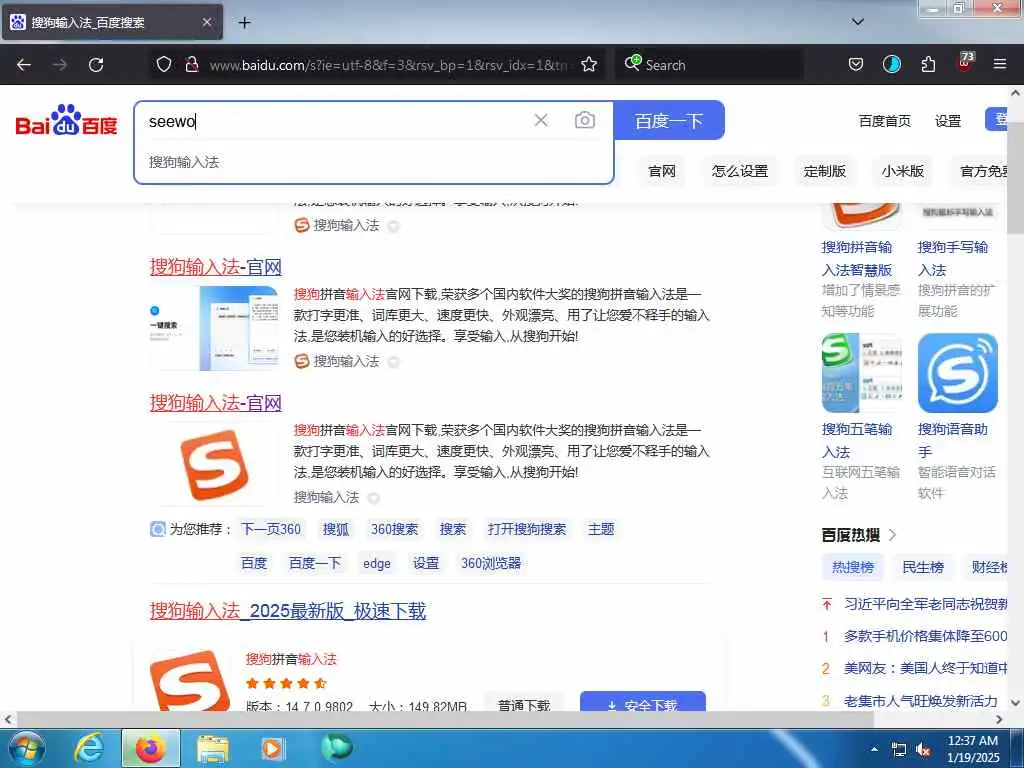Open the Firefox hamburger application menu
The image size is (1024, 768).
point(999,65)
